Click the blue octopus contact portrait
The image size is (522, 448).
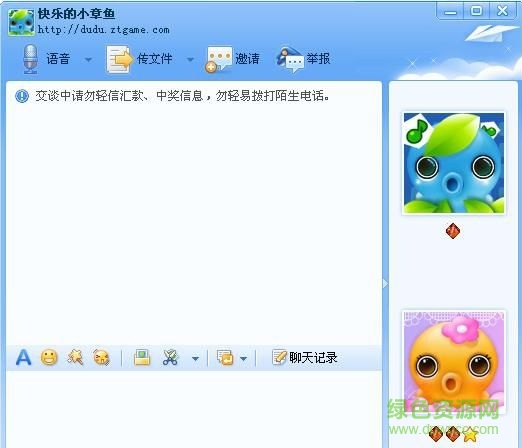(454, 163)
